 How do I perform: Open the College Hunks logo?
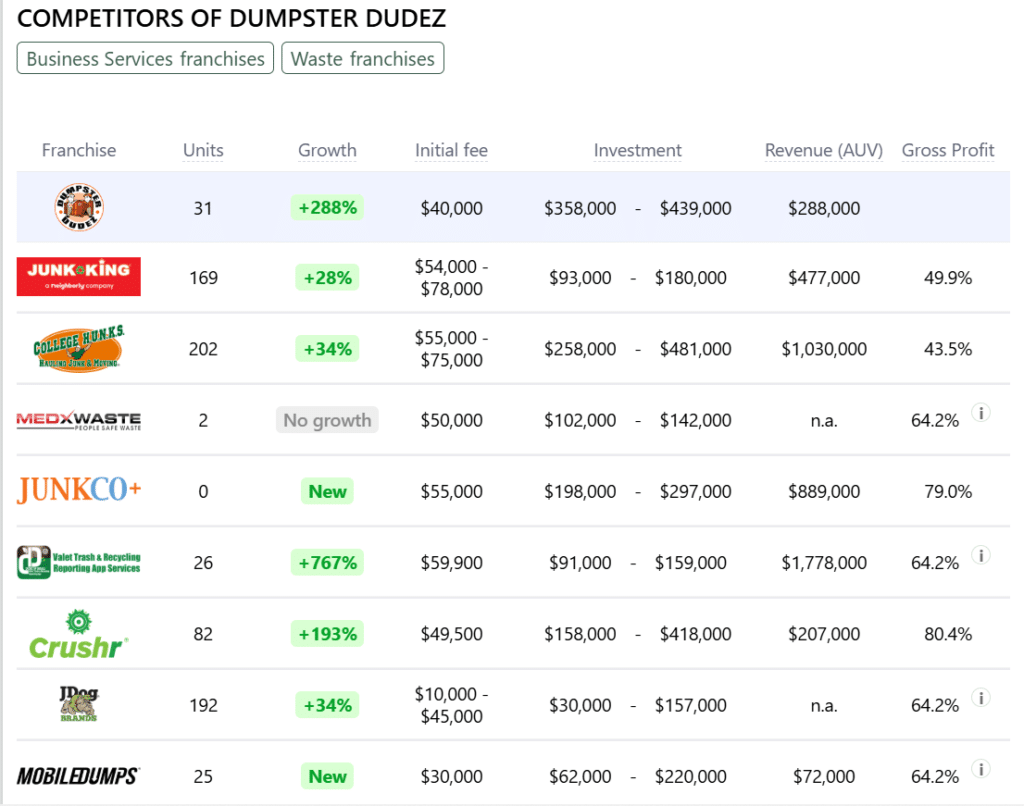[x=78, y=349]
